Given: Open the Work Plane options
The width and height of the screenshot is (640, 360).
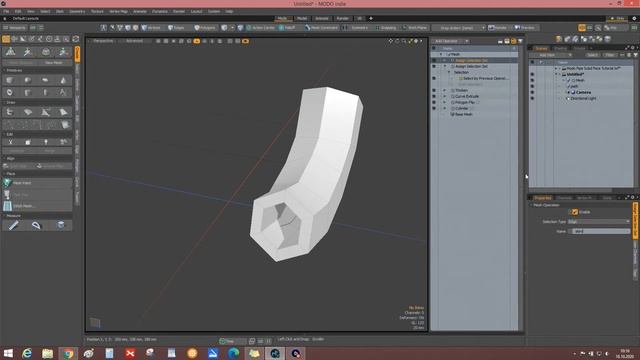Looking at the screenshot, I should (414, 28).
